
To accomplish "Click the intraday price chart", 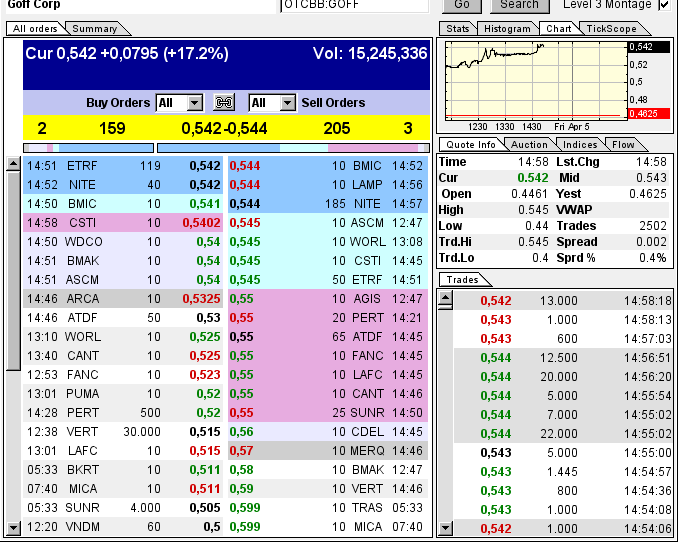I will coord(536,81).
